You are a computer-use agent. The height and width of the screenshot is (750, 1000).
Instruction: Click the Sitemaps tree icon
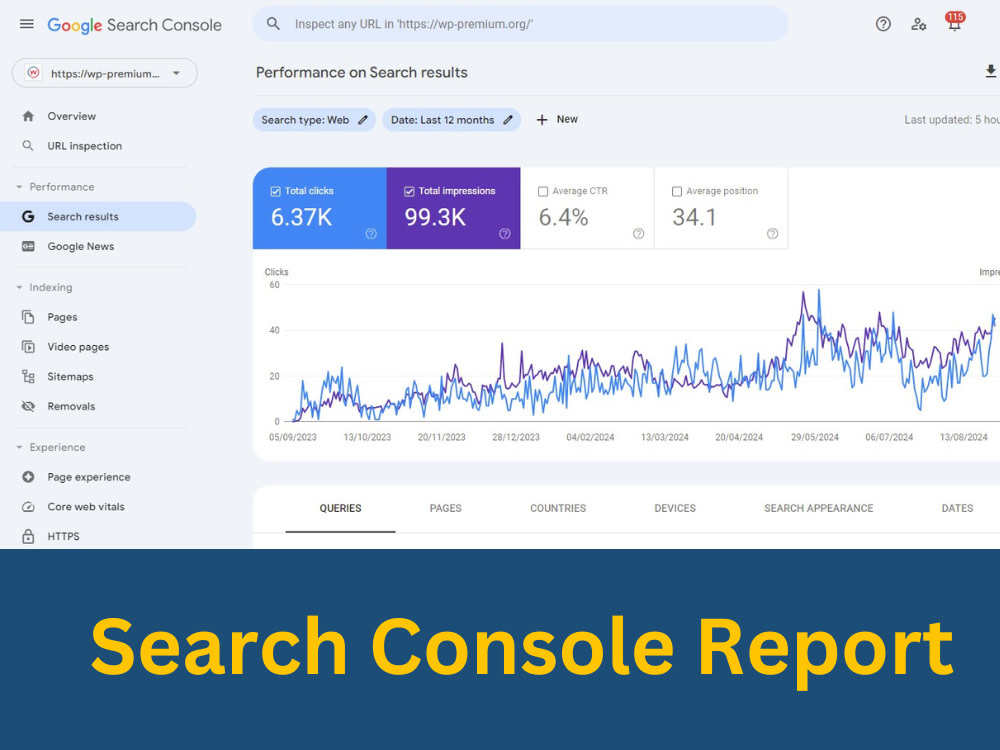[x=28, y=376]
